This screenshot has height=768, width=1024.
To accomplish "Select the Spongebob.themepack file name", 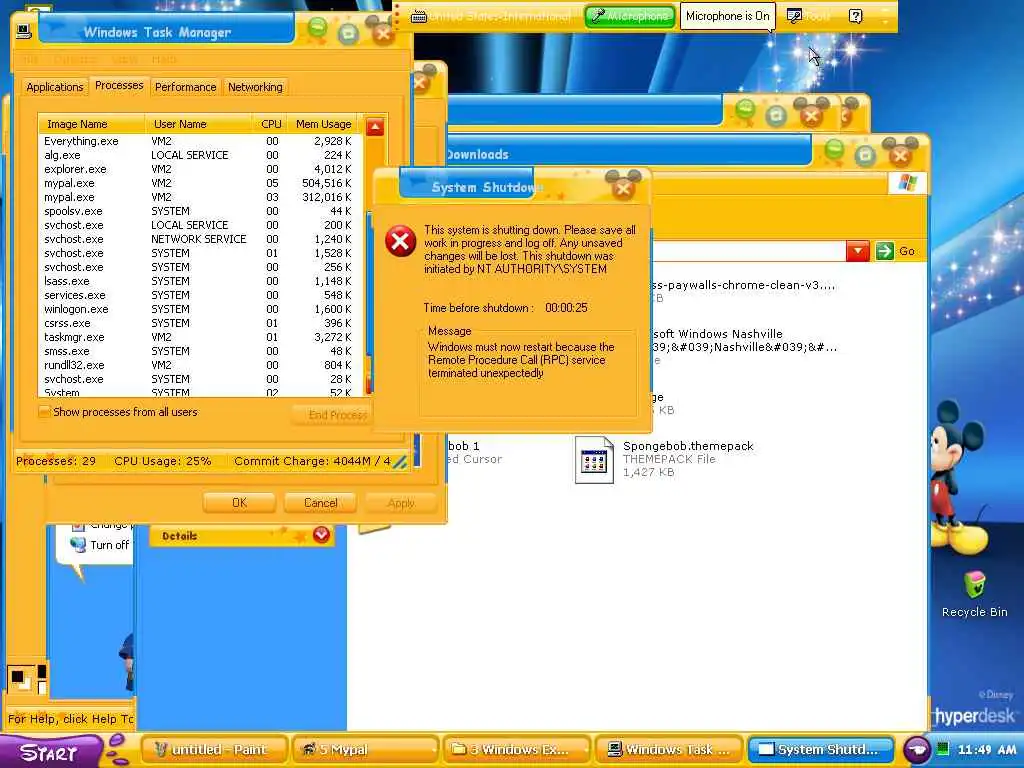I will click(x=688, y=446).
